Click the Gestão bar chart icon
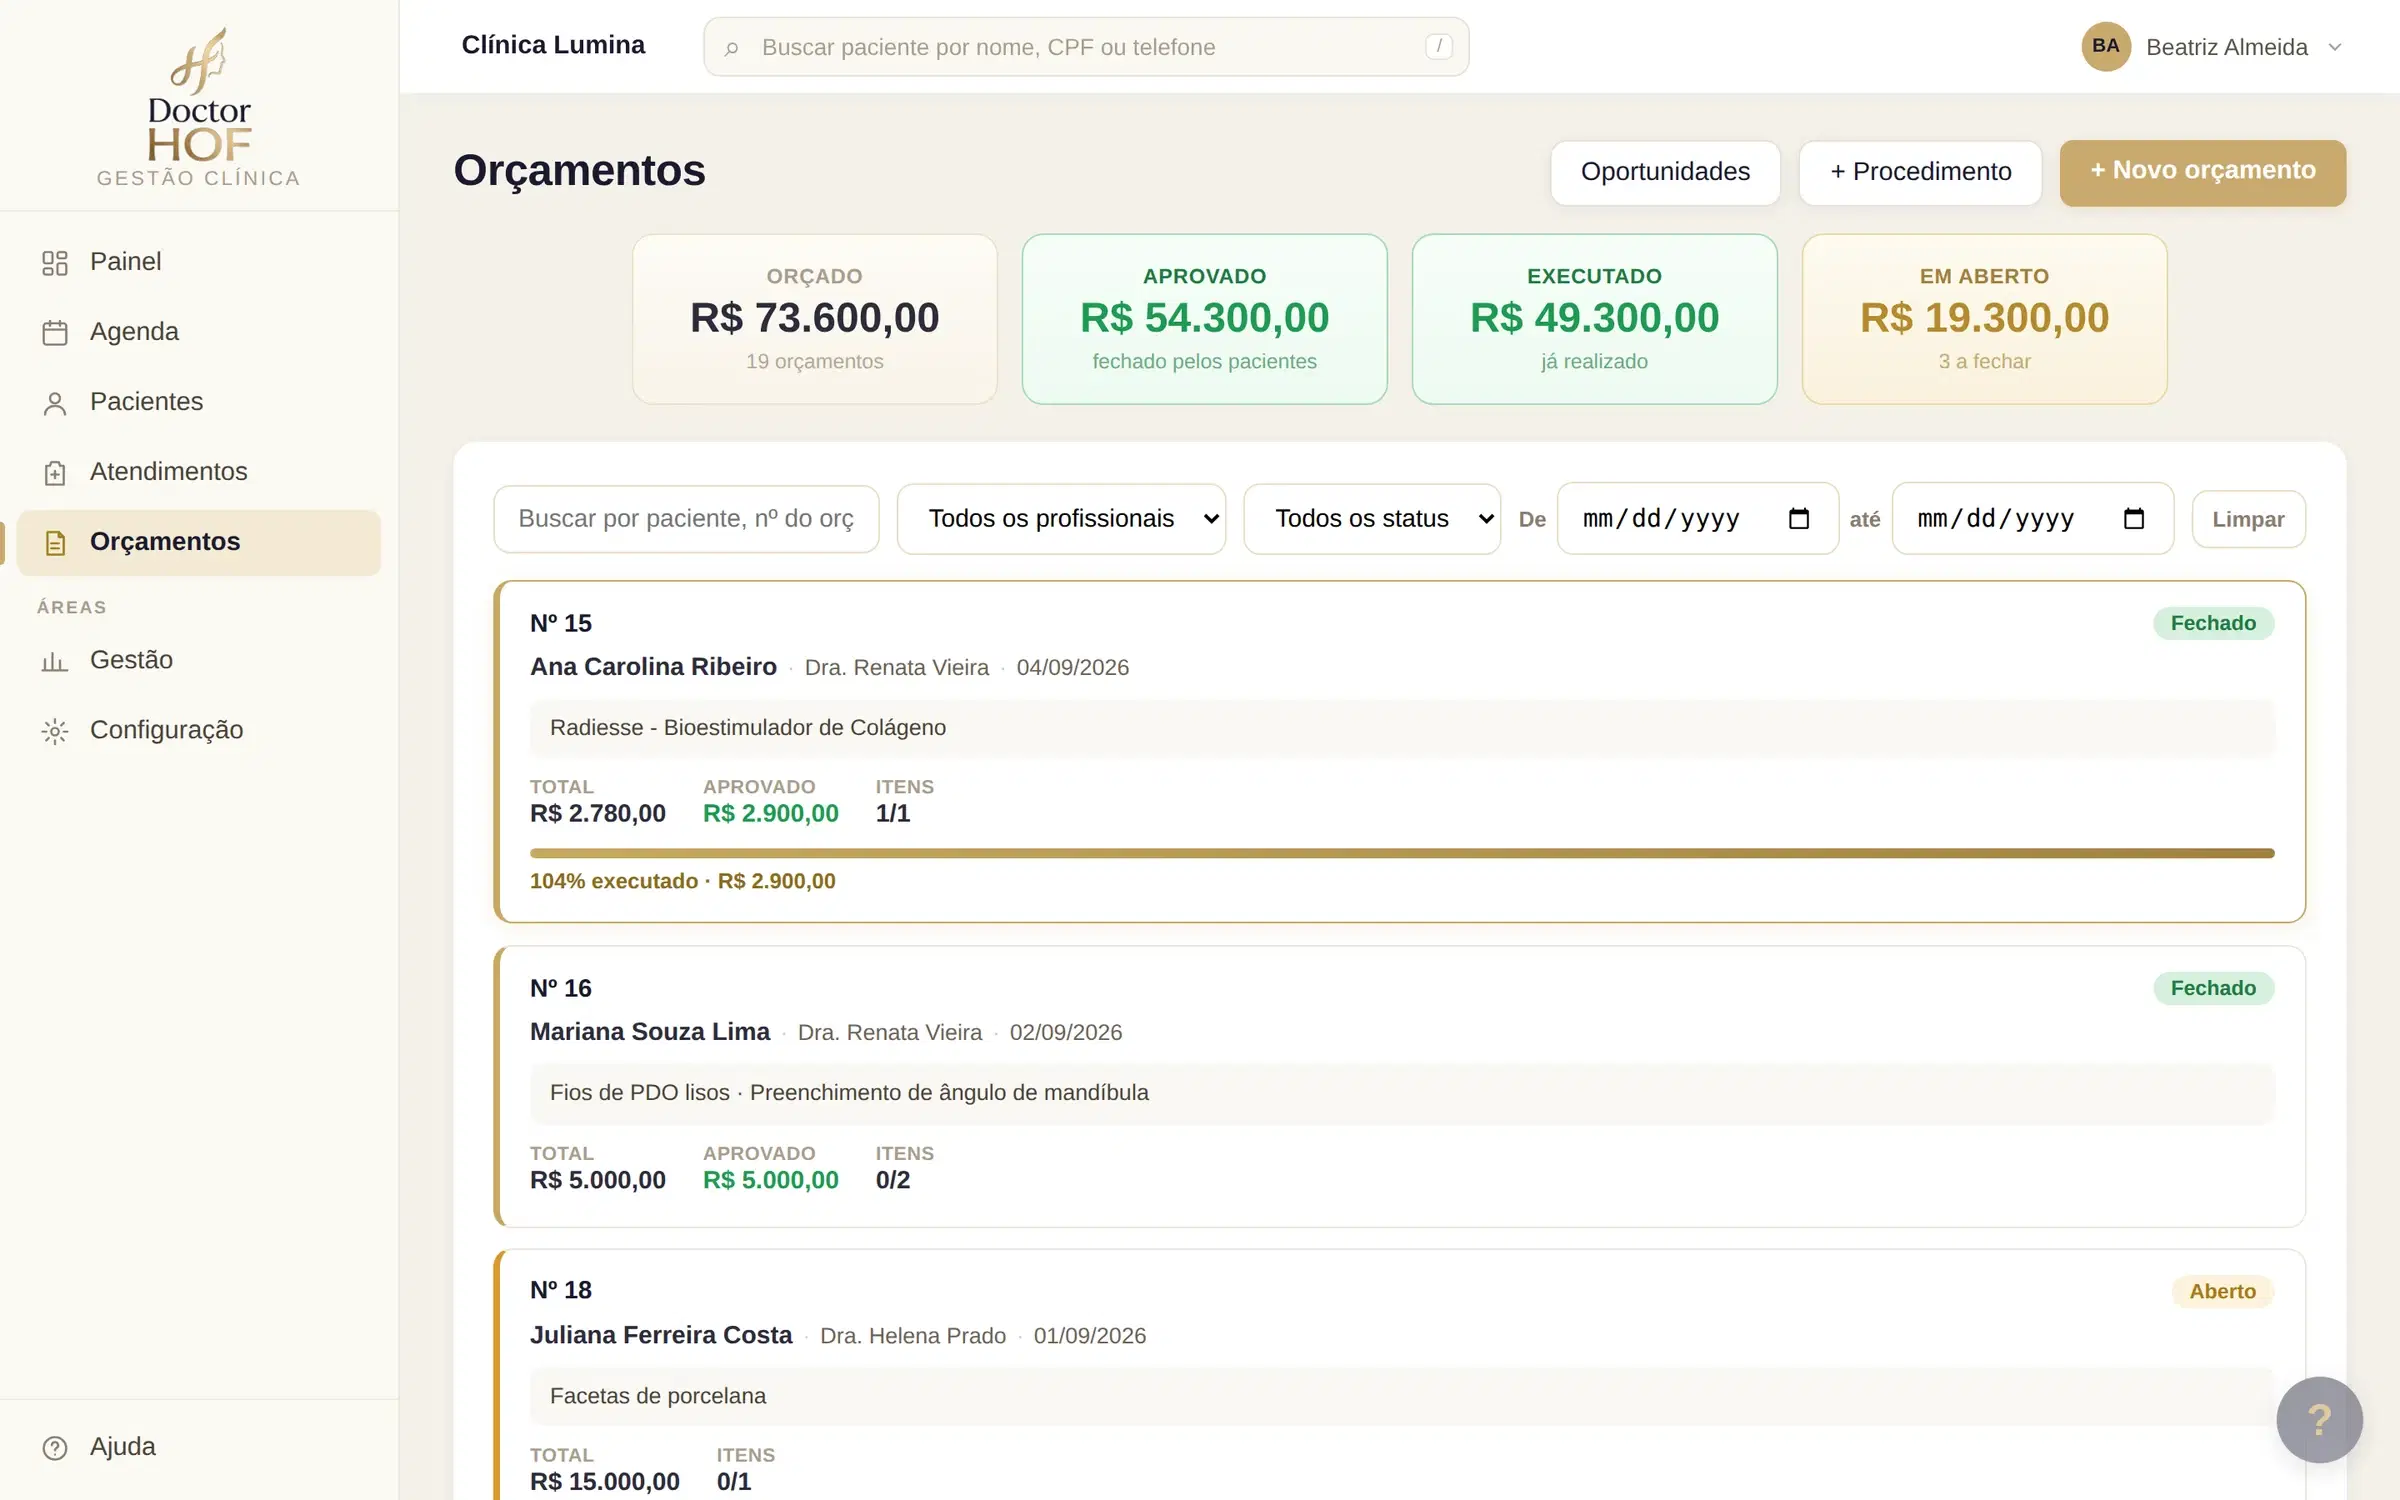 point(55,661)
